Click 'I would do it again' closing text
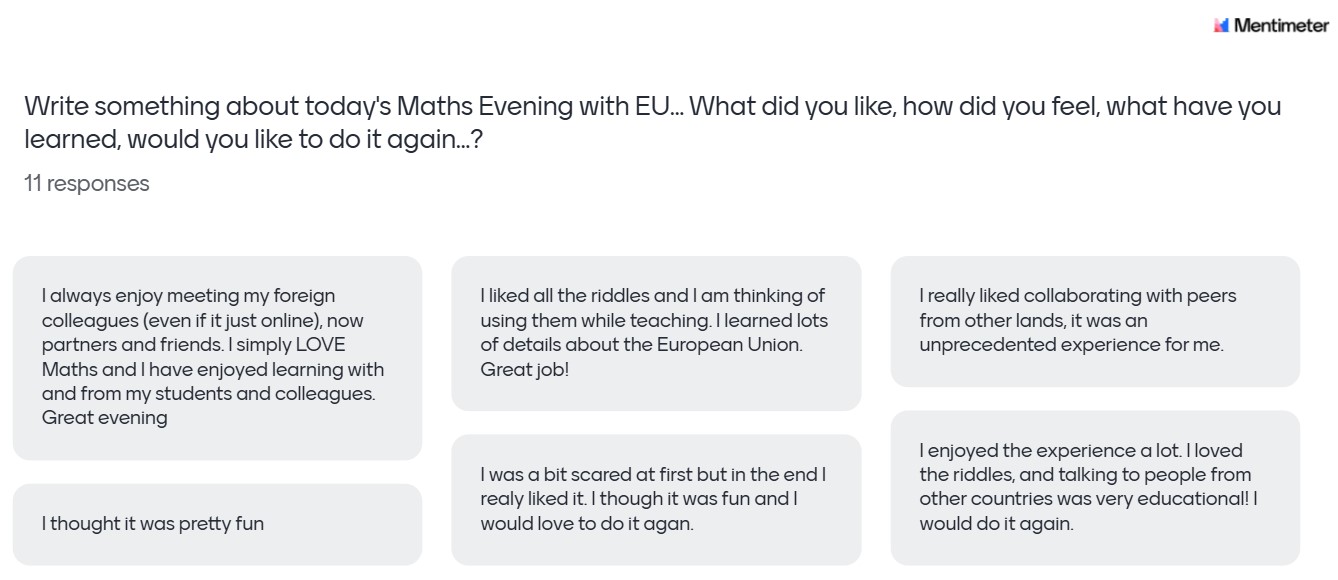The image size is (1338, 580). pos(996,524)
